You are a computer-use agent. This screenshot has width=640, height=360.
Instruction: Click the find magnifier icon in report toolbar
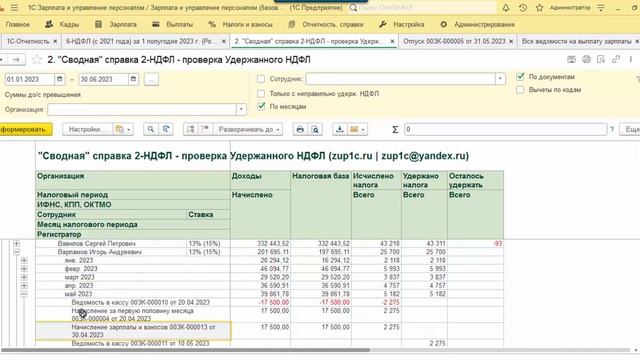pyautogui.click(x=151, y=129)
